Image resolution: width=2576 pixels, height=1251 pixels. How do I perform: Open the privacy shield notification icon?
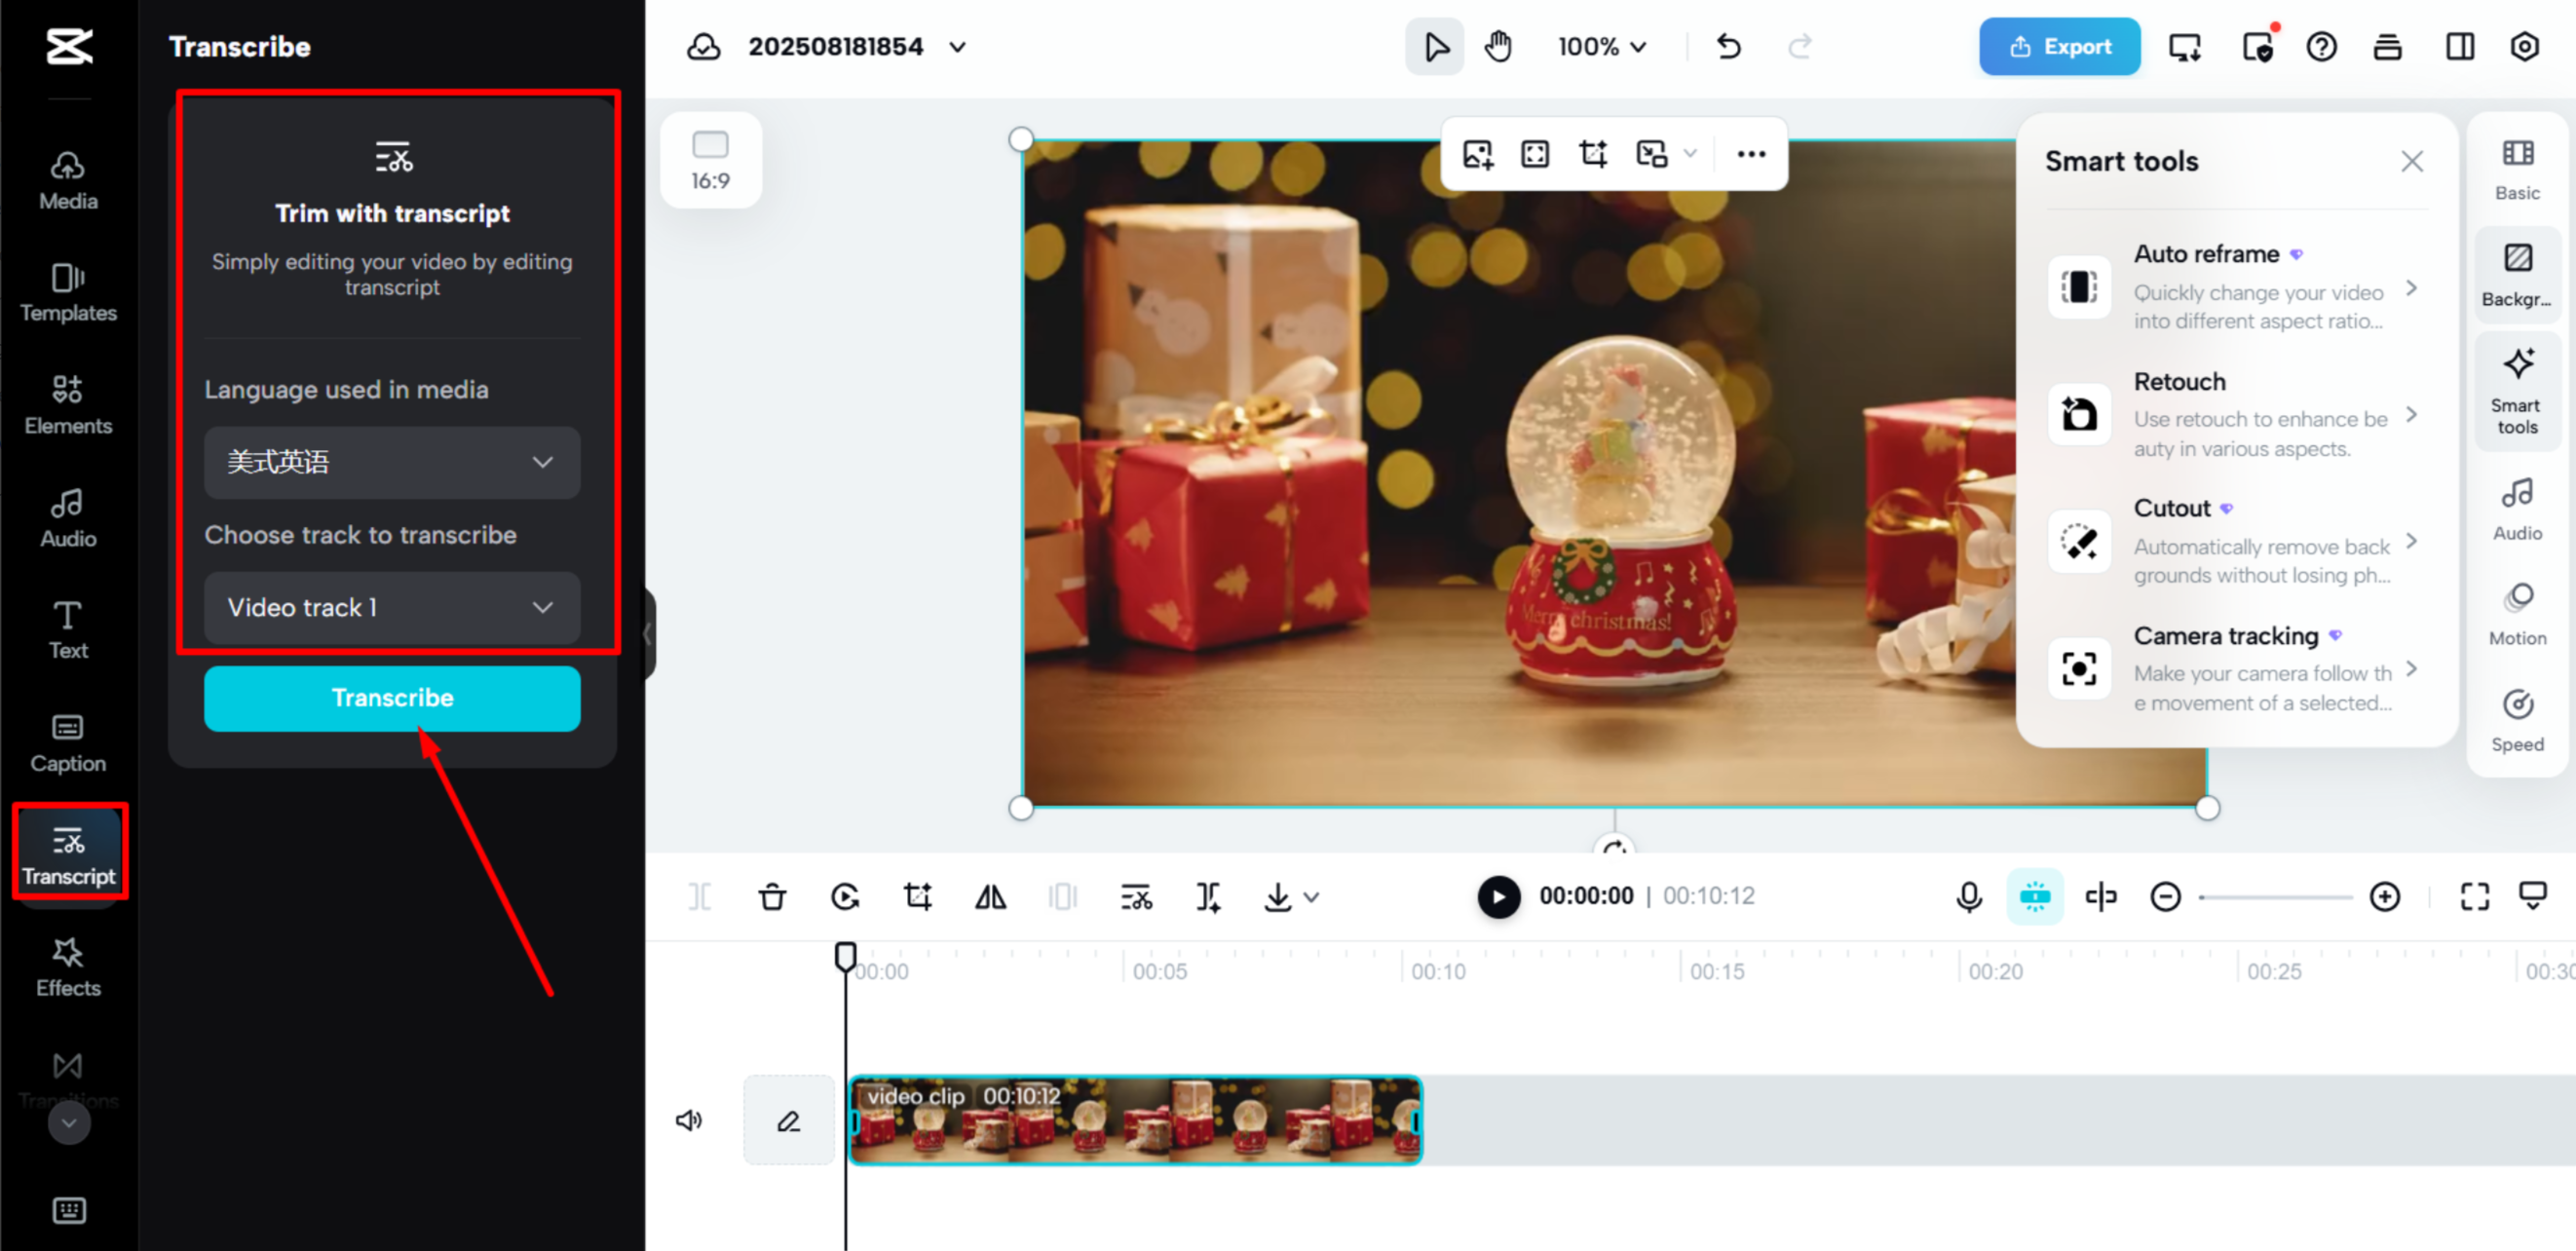2258,47
